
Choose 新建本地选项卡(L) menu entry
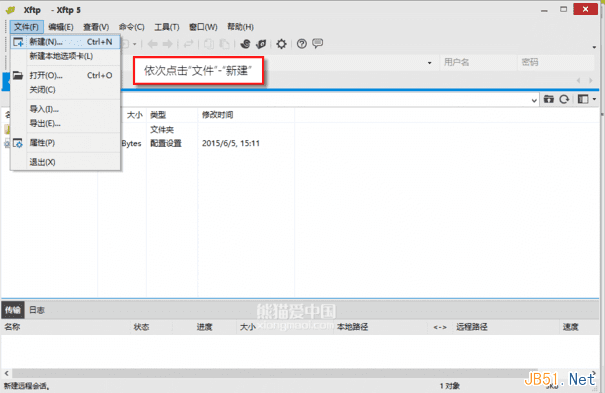(66, 56)
